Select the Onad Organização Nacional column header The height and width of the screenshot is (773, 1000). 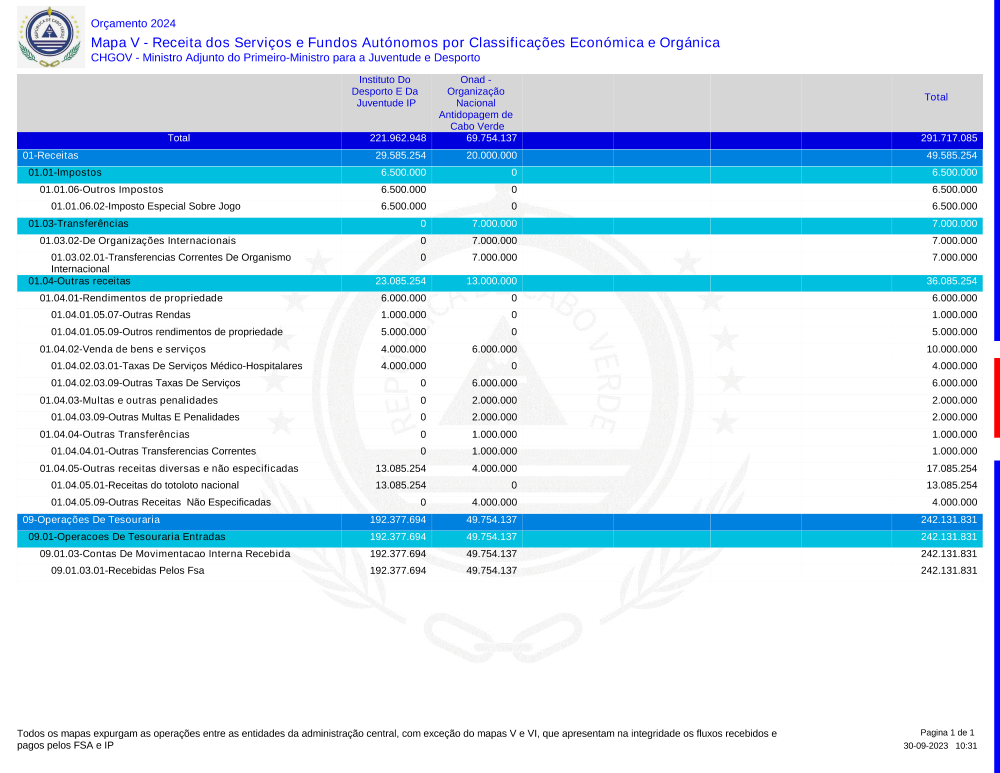coord(476,102)
